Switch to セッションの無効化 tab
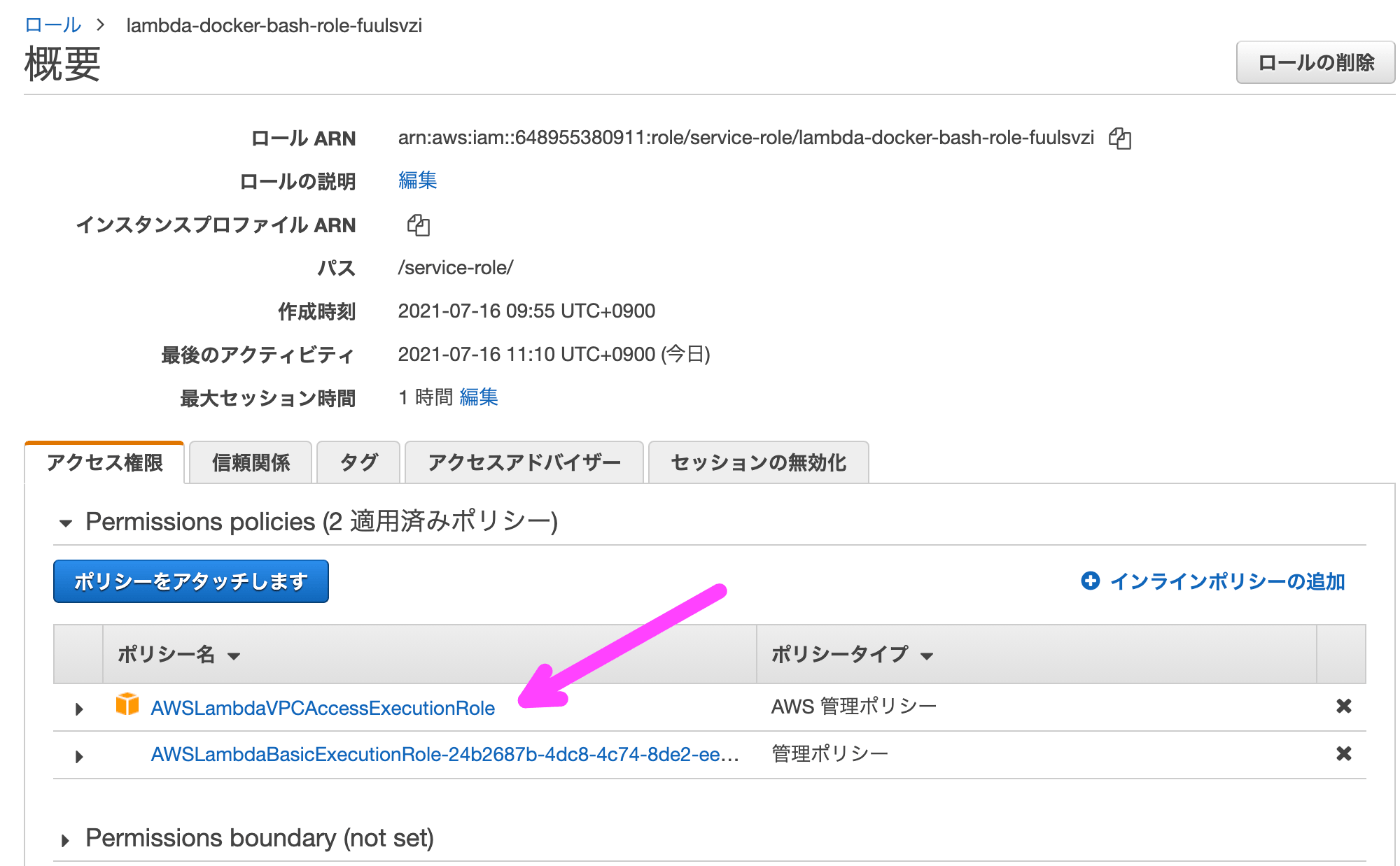The width and height of the screenshot is (1400, 866). pyautogui.click(x=758, y=463)
